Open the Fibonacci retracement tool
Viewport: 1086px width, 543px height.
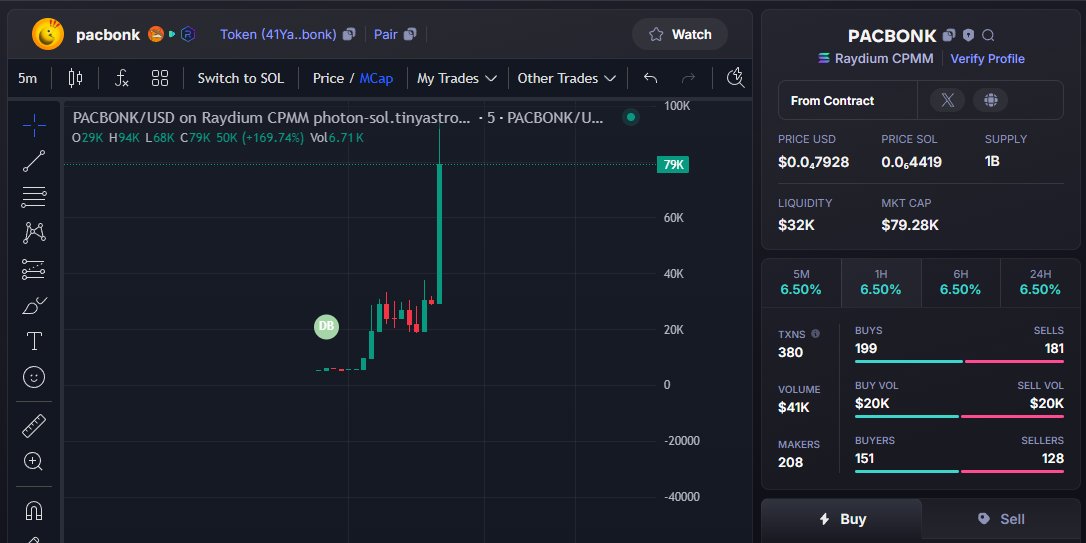click(x=34, y=197)
